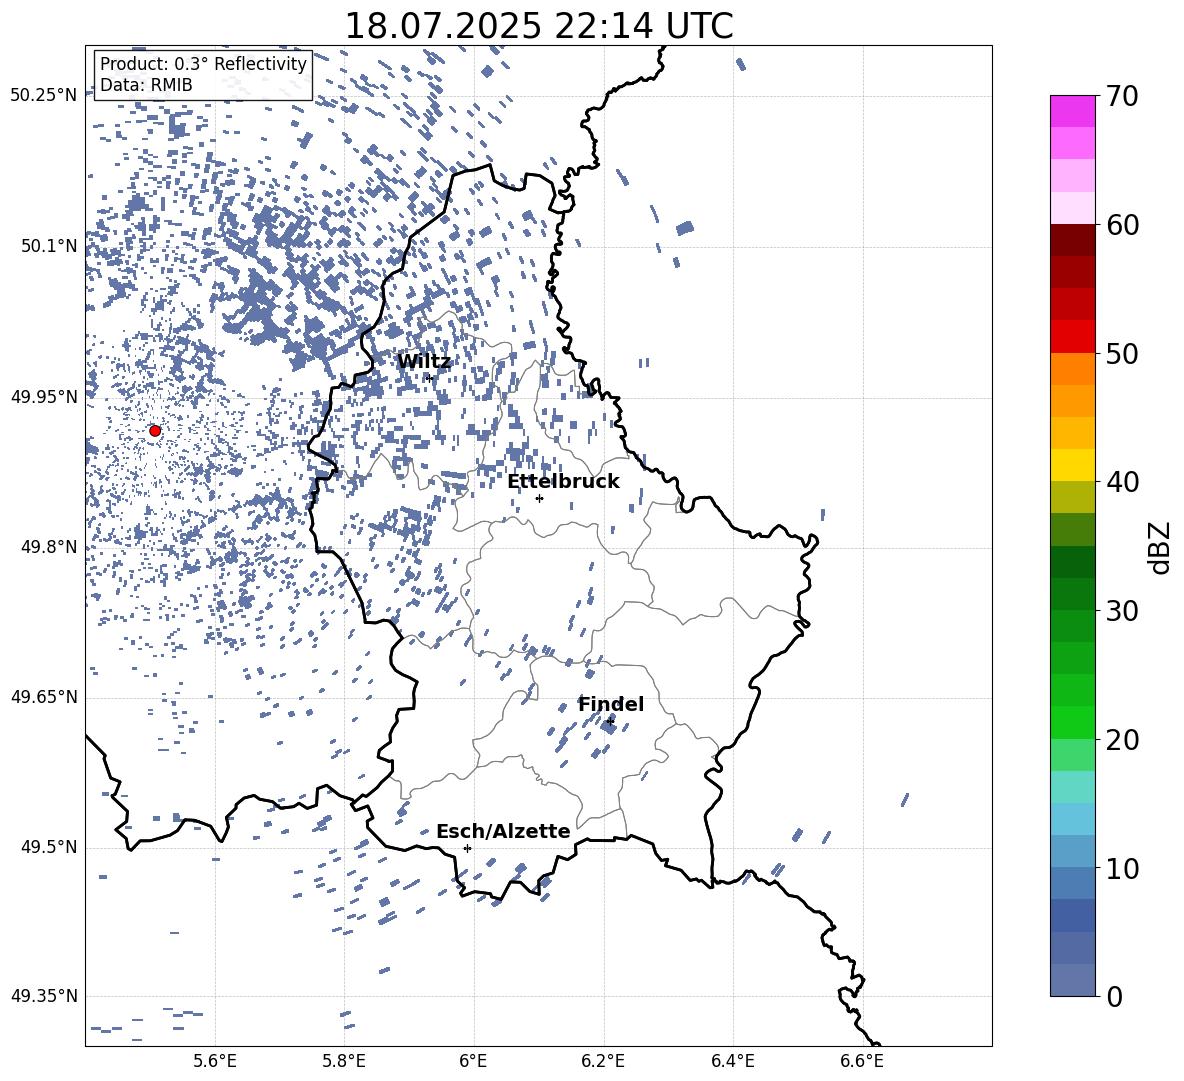Click the 6°E longitude label
This screenshot has height=1081, width=1184.
[x=473, y=1061]
